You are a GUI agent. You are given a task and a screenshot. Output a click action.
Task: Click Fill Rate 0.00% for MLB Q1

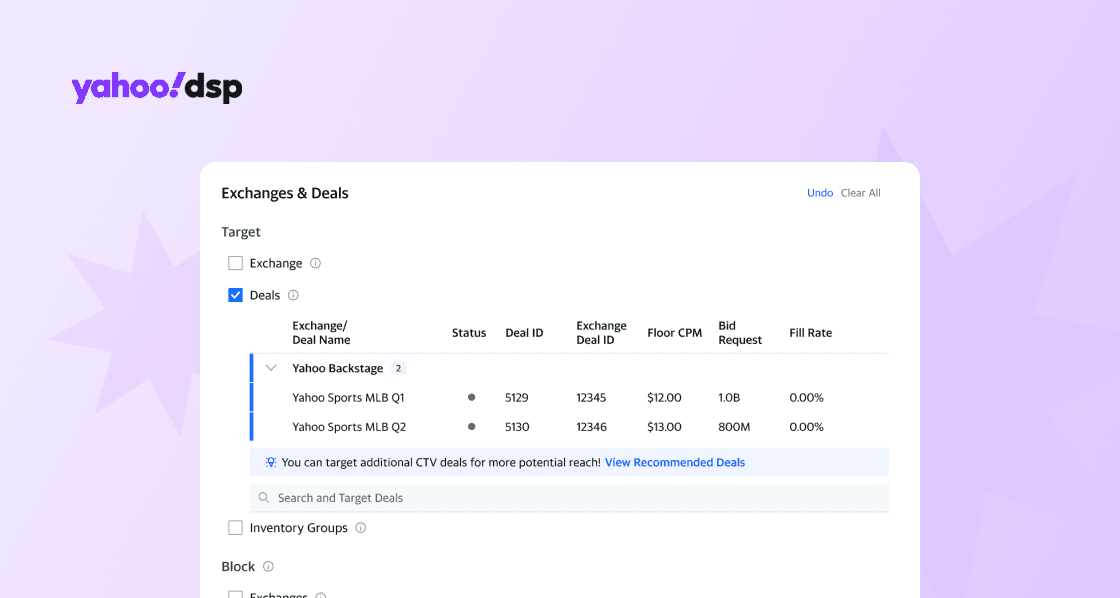click(x=806, y=398)
